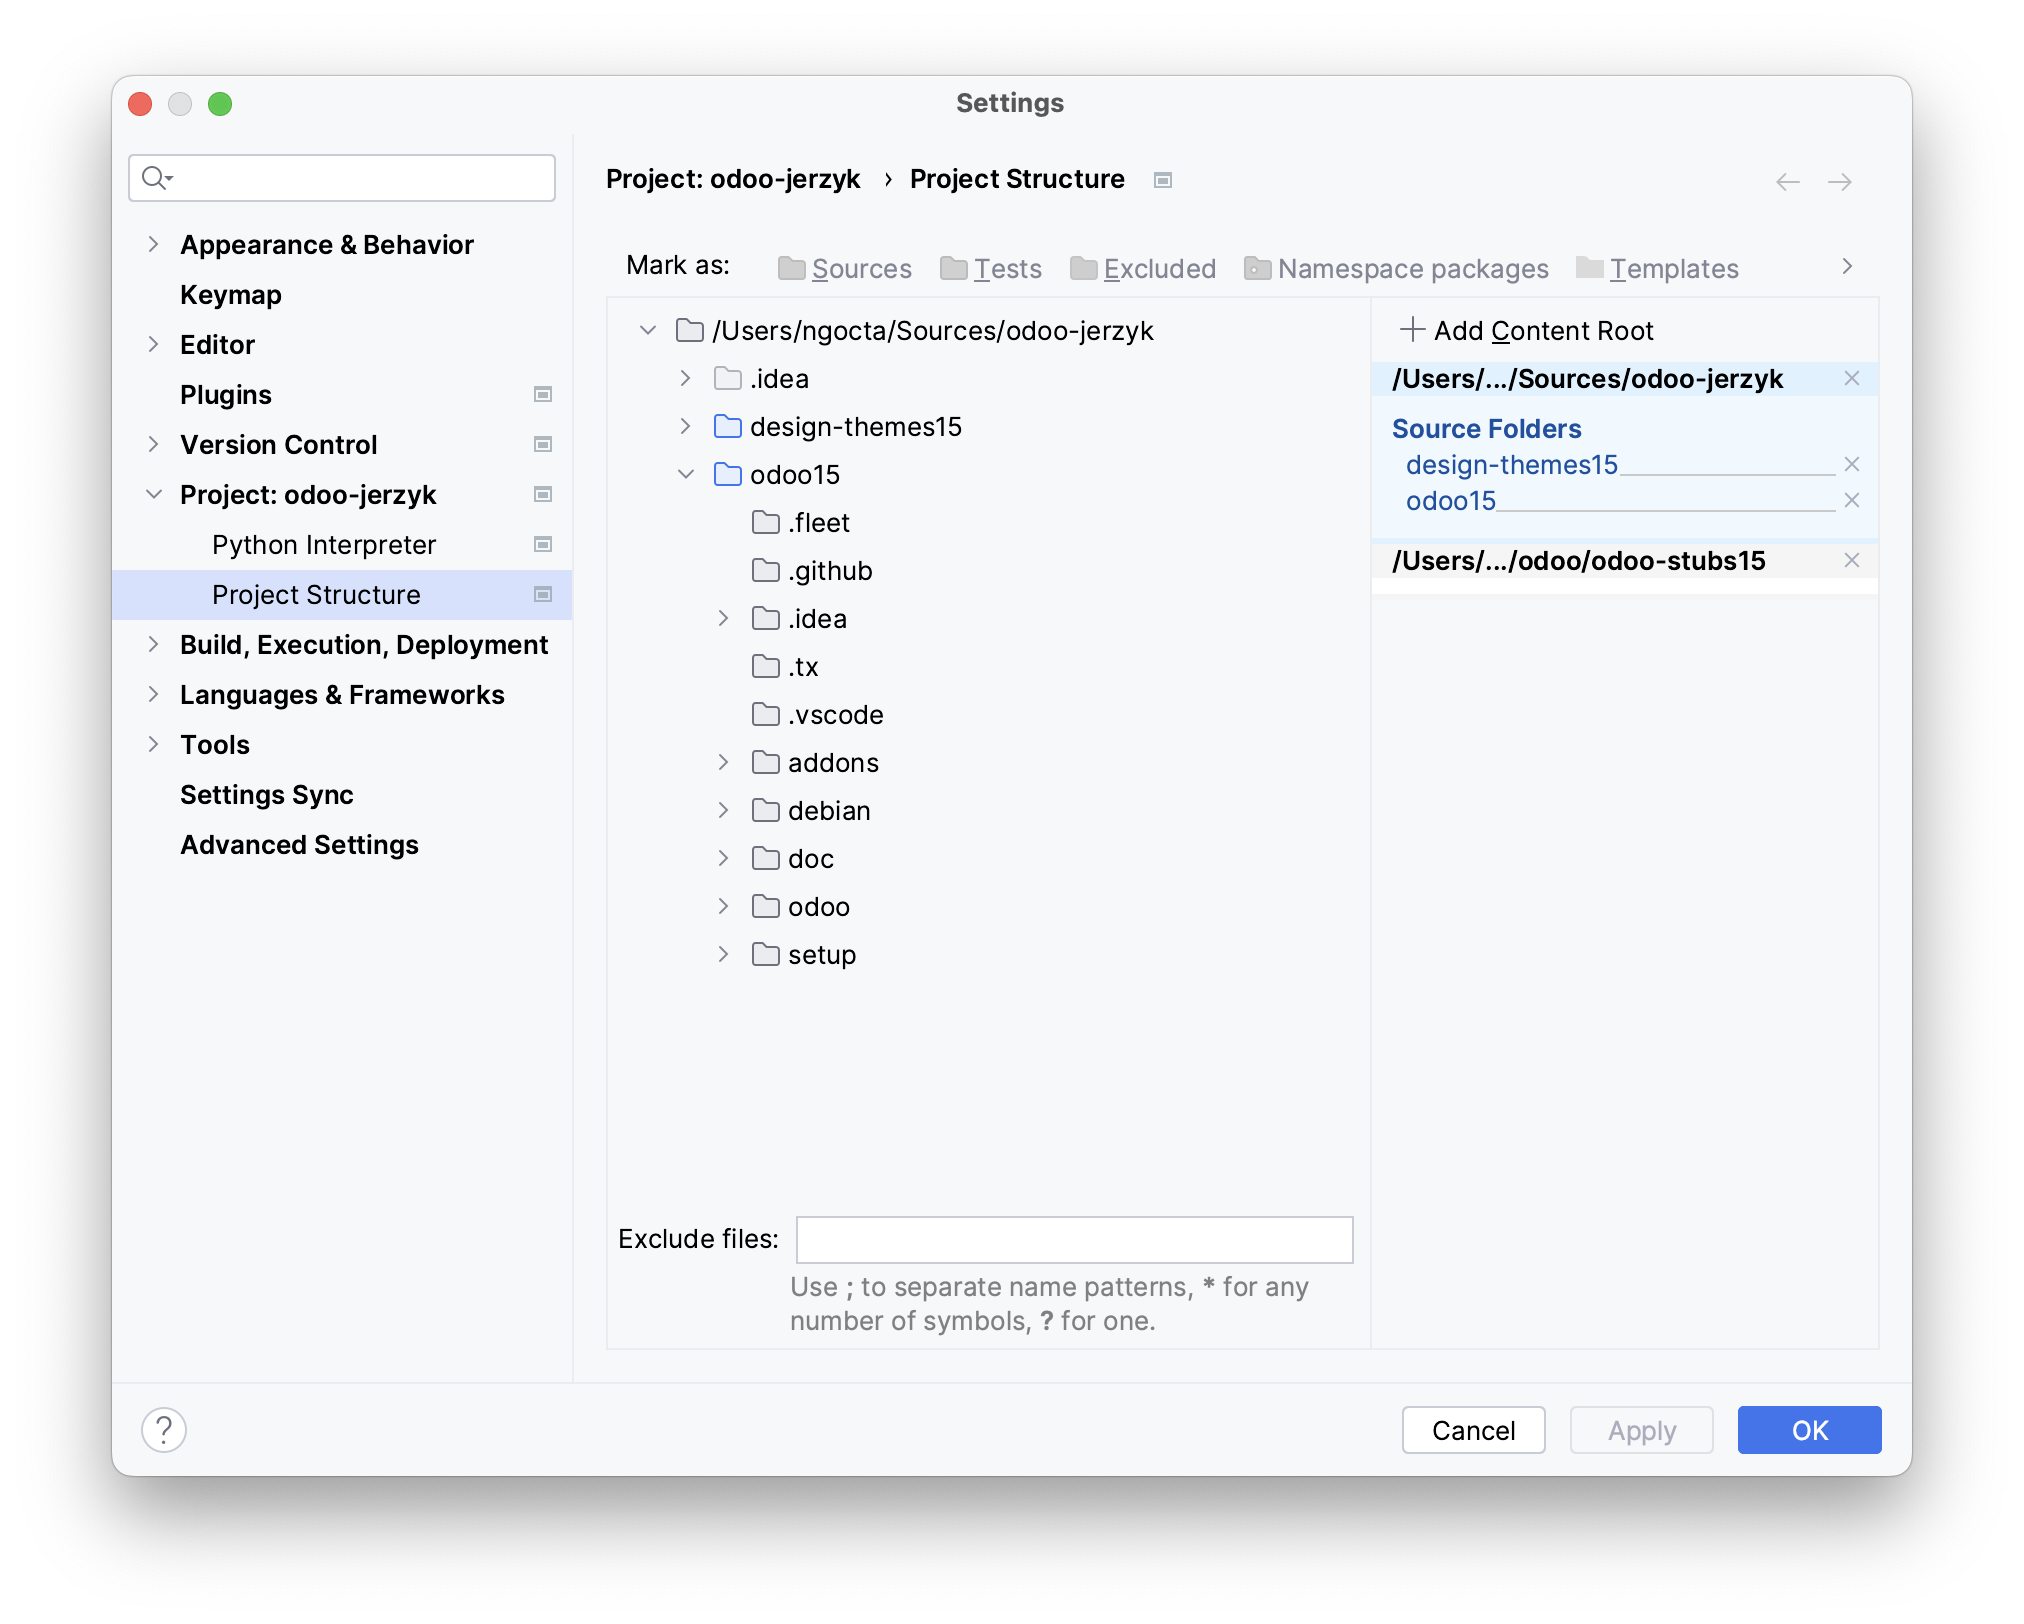Collapse the odoo15 folder
Image resolution: width=2024 pixels, height=1624 pixels.
coord(686,474)
